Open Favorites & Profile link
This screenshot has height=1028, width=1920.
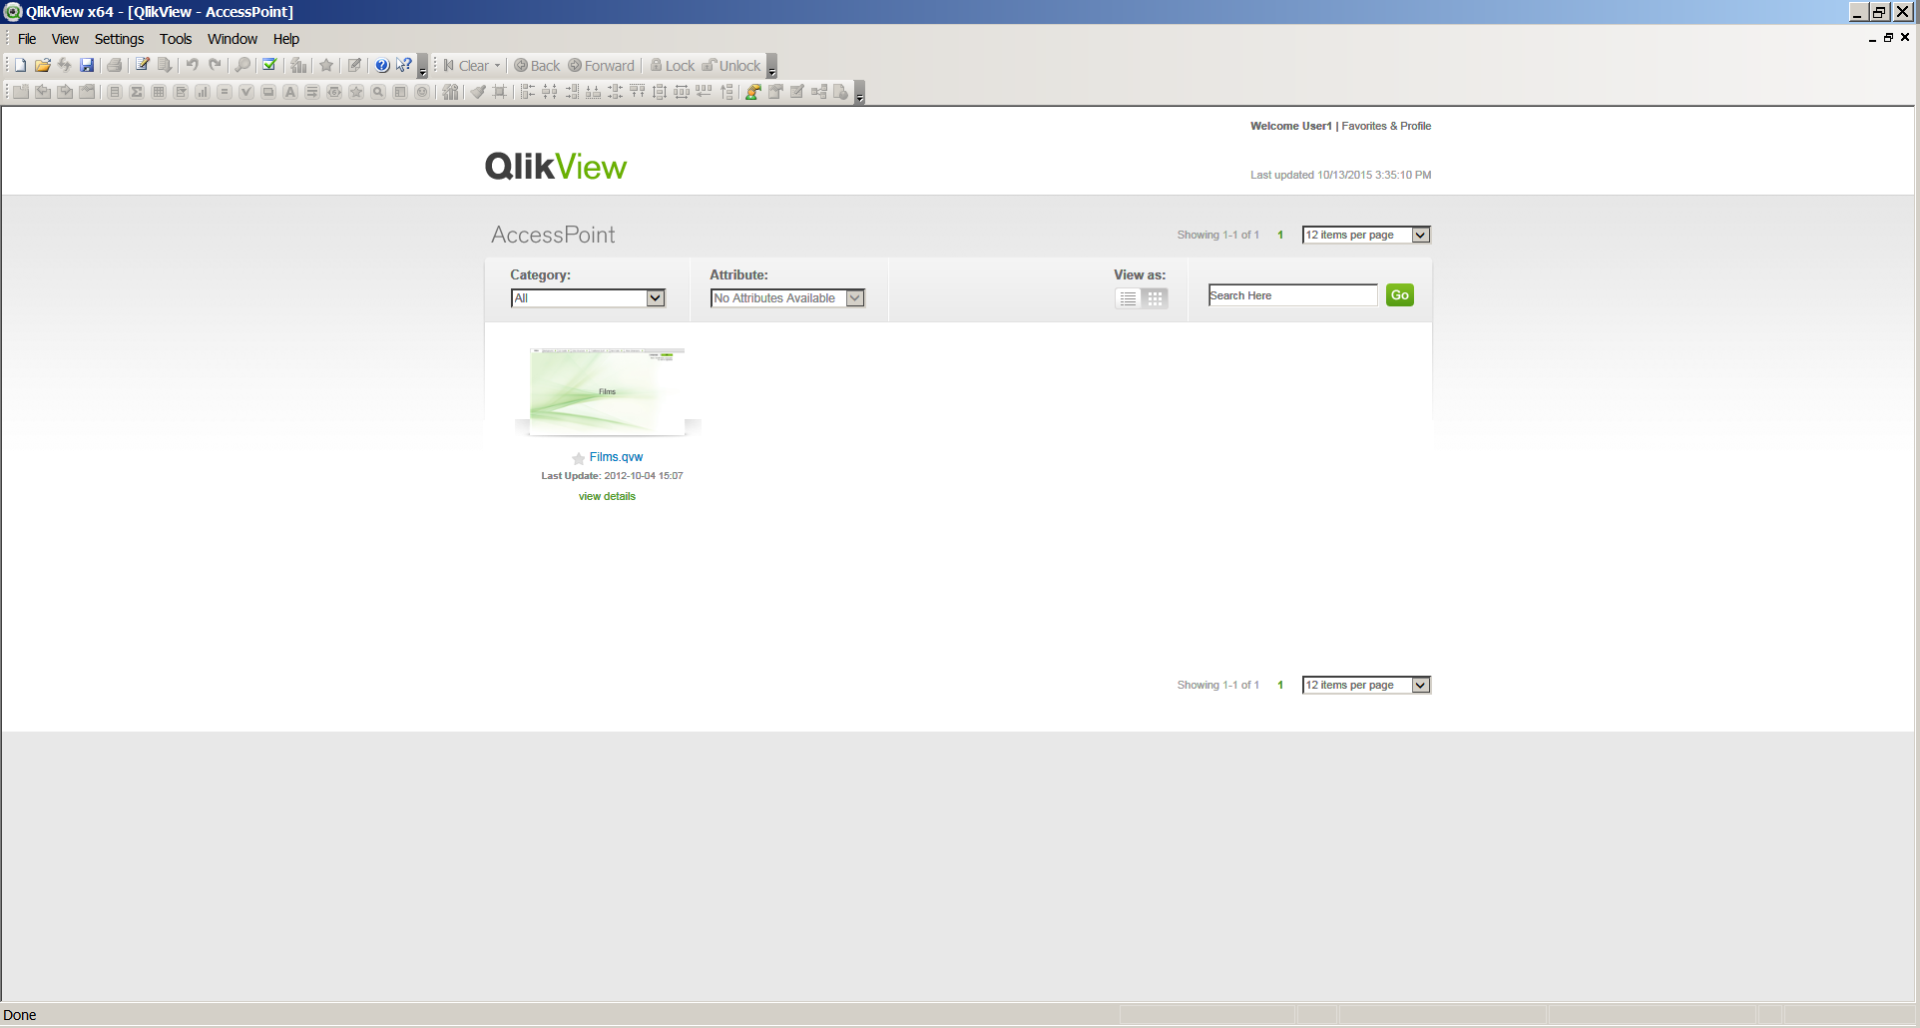coord(1386,126)
